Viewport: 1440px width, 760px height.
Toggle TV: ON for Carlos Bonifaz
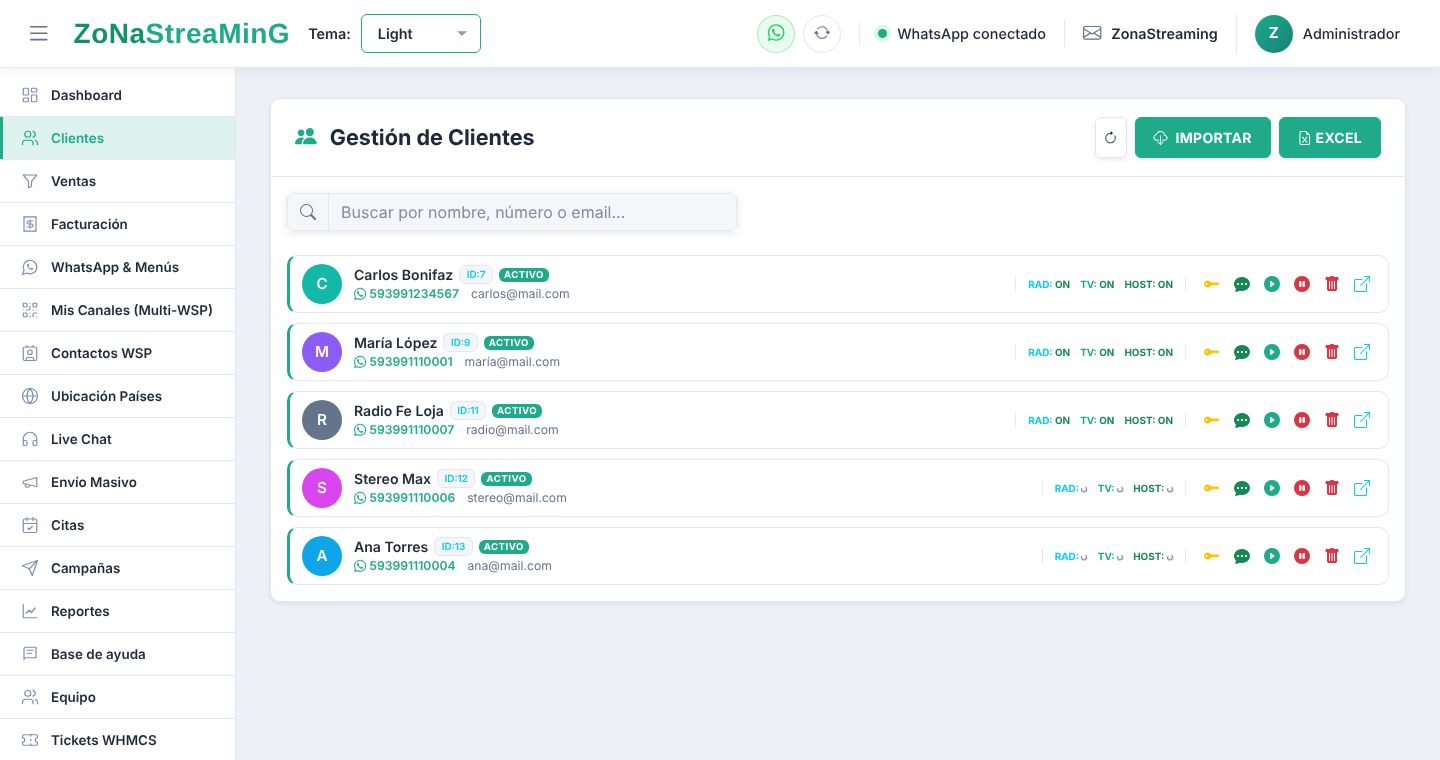click(1097, 284)
